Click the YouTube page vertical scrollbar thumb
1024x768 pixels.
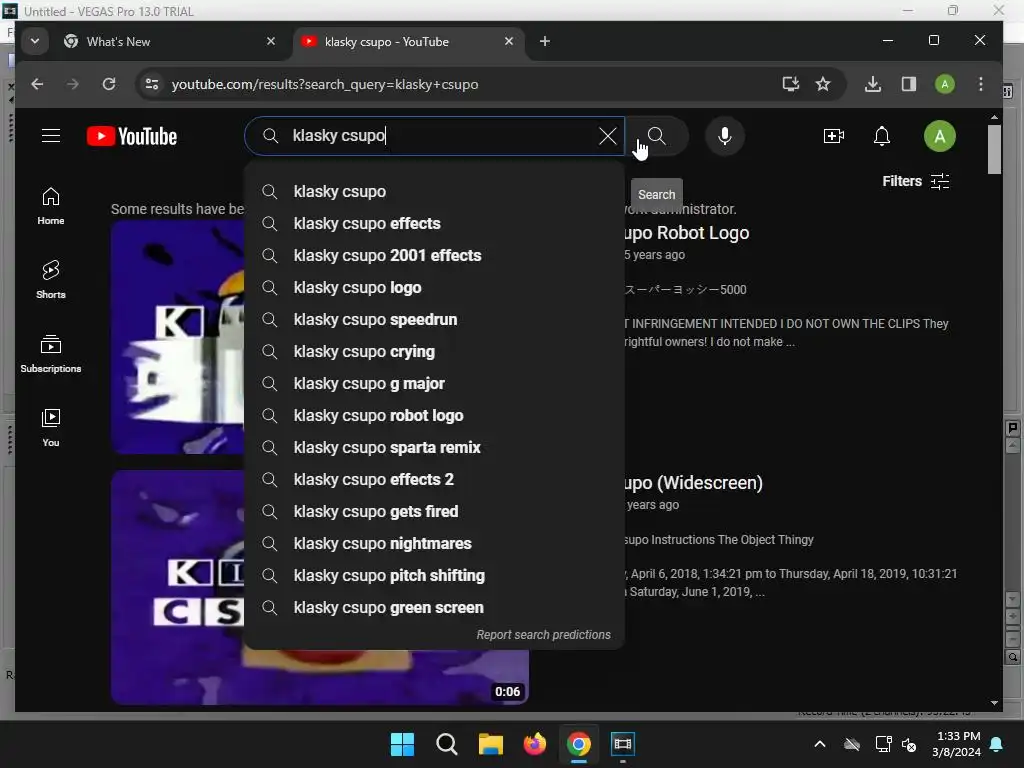click(994, 150)
